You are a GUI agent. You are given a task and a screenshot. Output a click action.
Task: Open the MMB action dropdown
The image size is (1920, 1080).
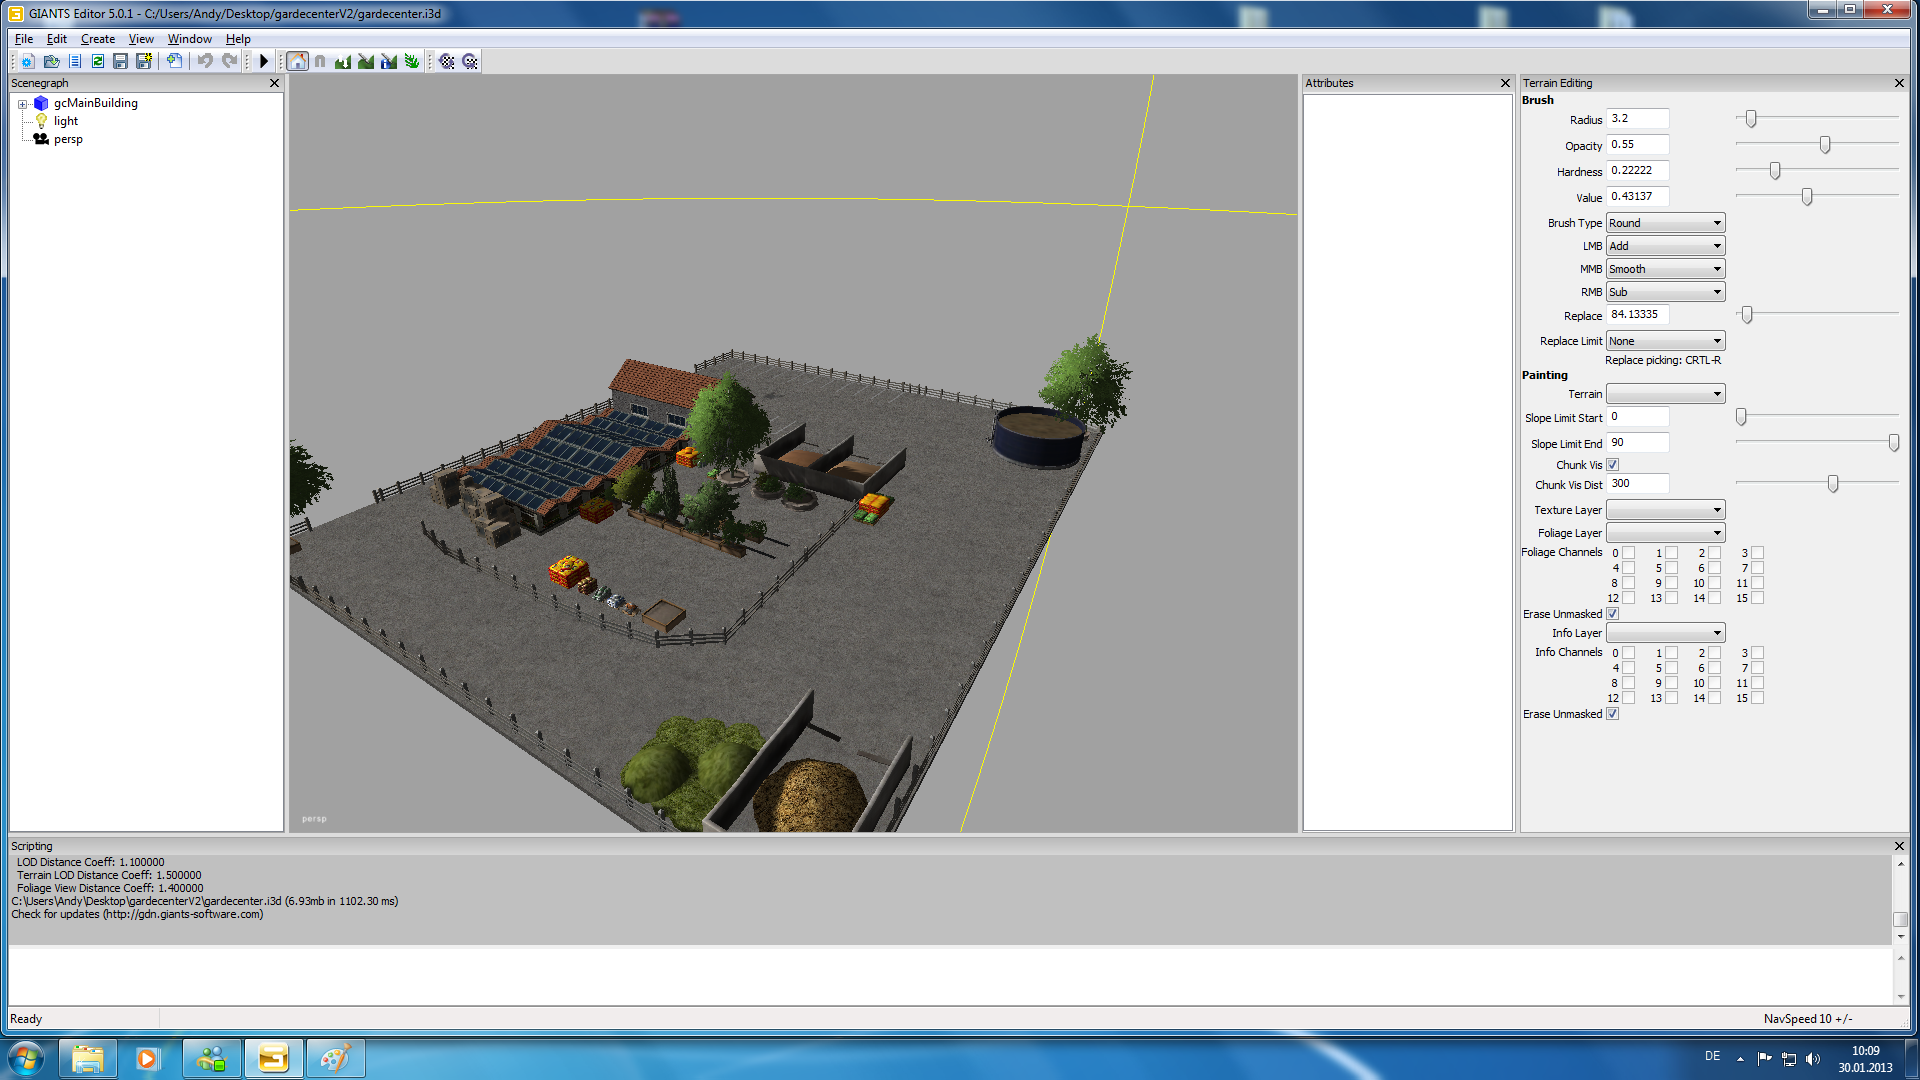(1665, 269)
